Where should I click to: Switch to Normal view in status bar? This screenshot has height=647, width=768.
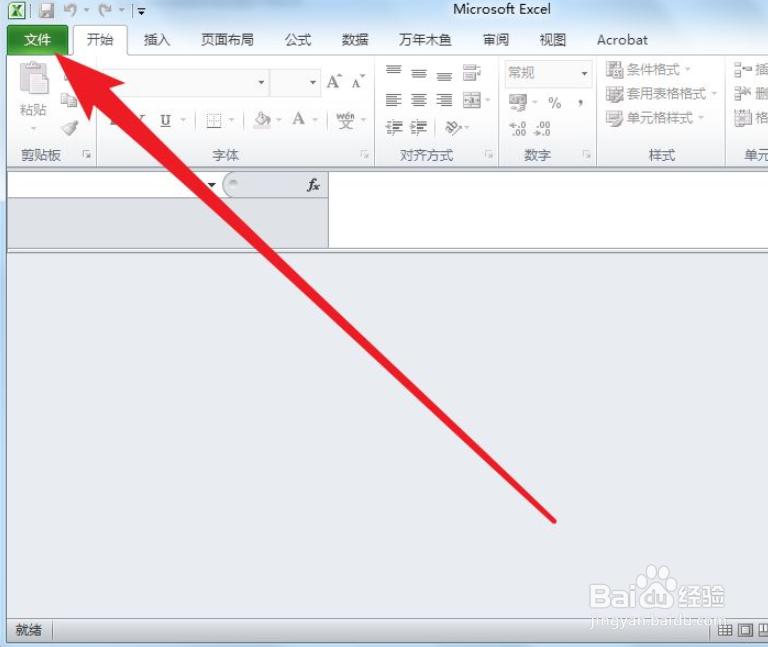[x=725, y=630]
